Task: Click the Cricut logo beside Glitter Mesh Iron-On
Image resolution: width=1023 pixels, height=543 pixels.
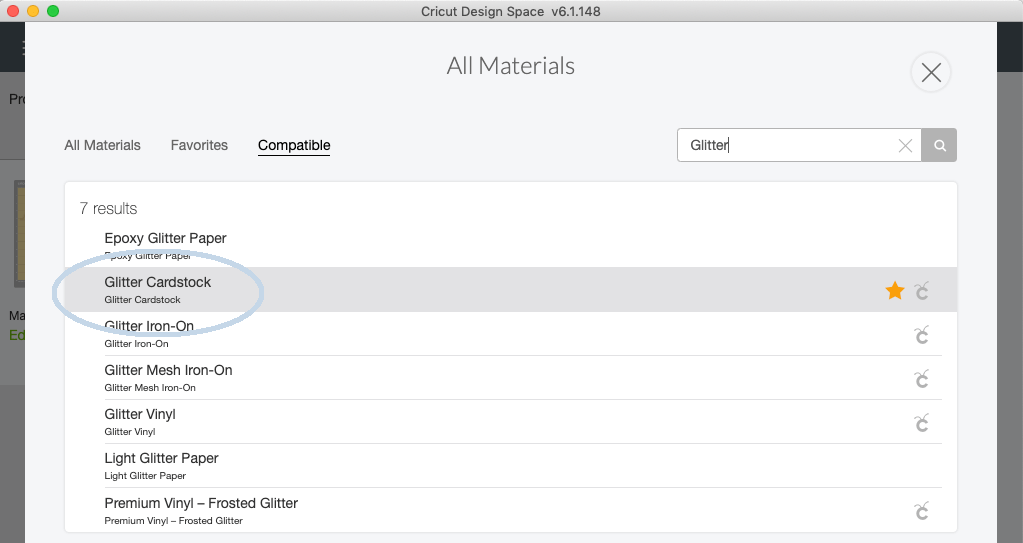Action: (922, 379)
